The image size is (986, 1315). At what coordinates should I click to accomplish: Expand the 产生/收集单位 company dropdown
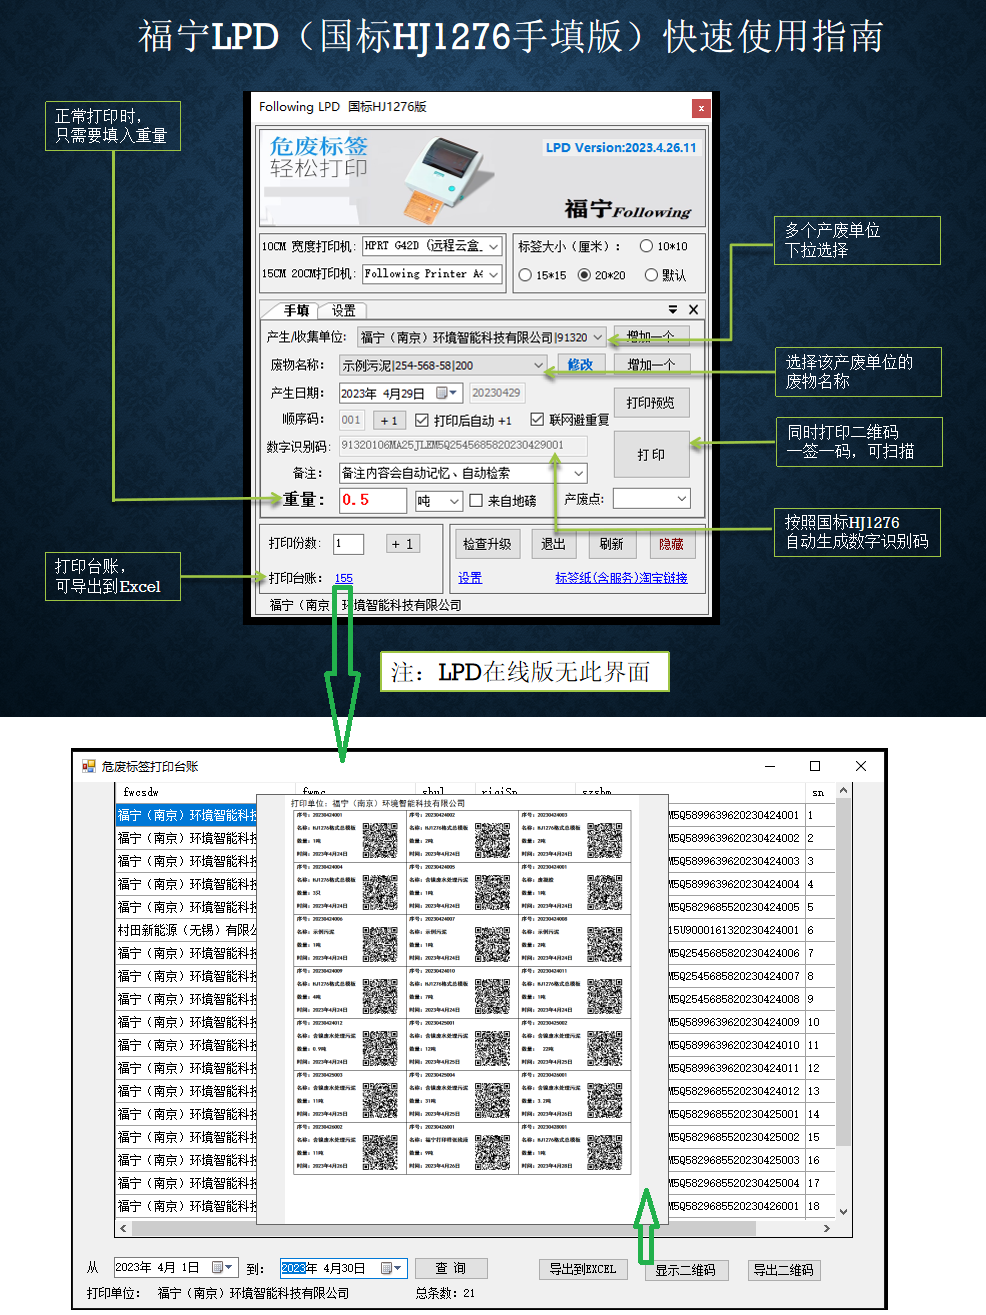click(598, 338)
